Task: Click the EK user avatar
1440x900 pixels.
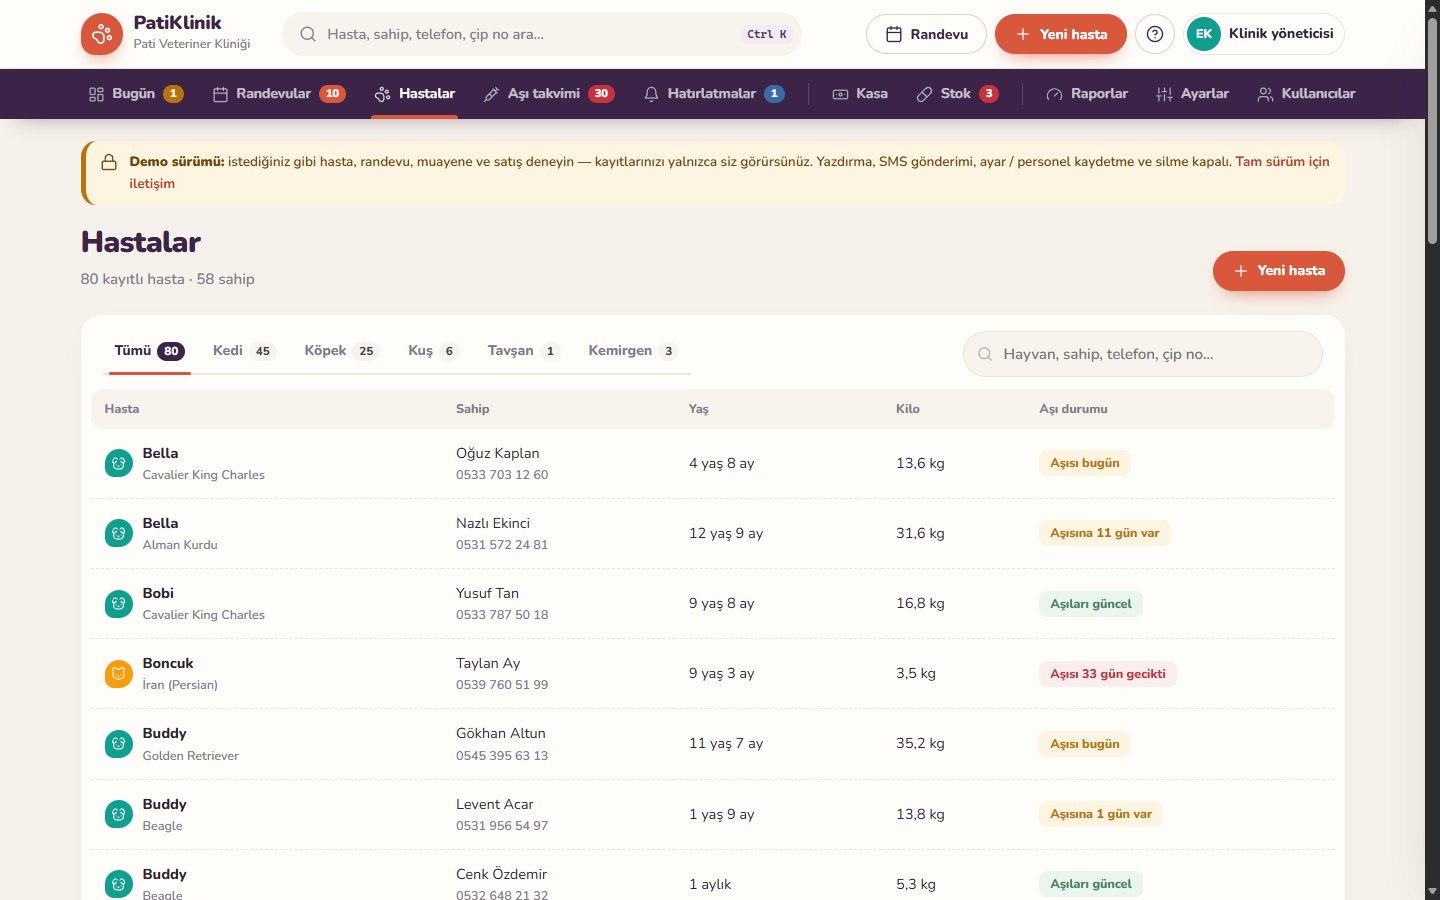Action: (1204, 34)
